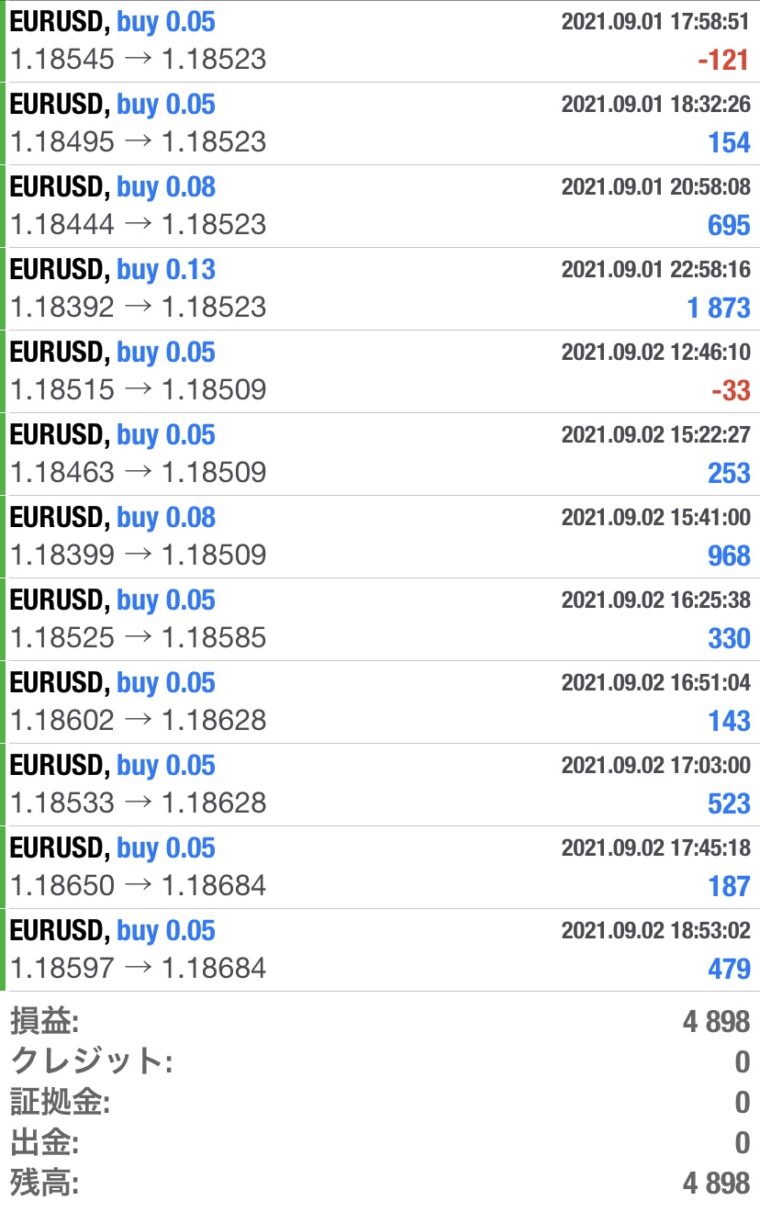Open the EURUSD trade with loss -121
Image resolution: width=760 pixels, height=1212 pixels.
[380, 41]
